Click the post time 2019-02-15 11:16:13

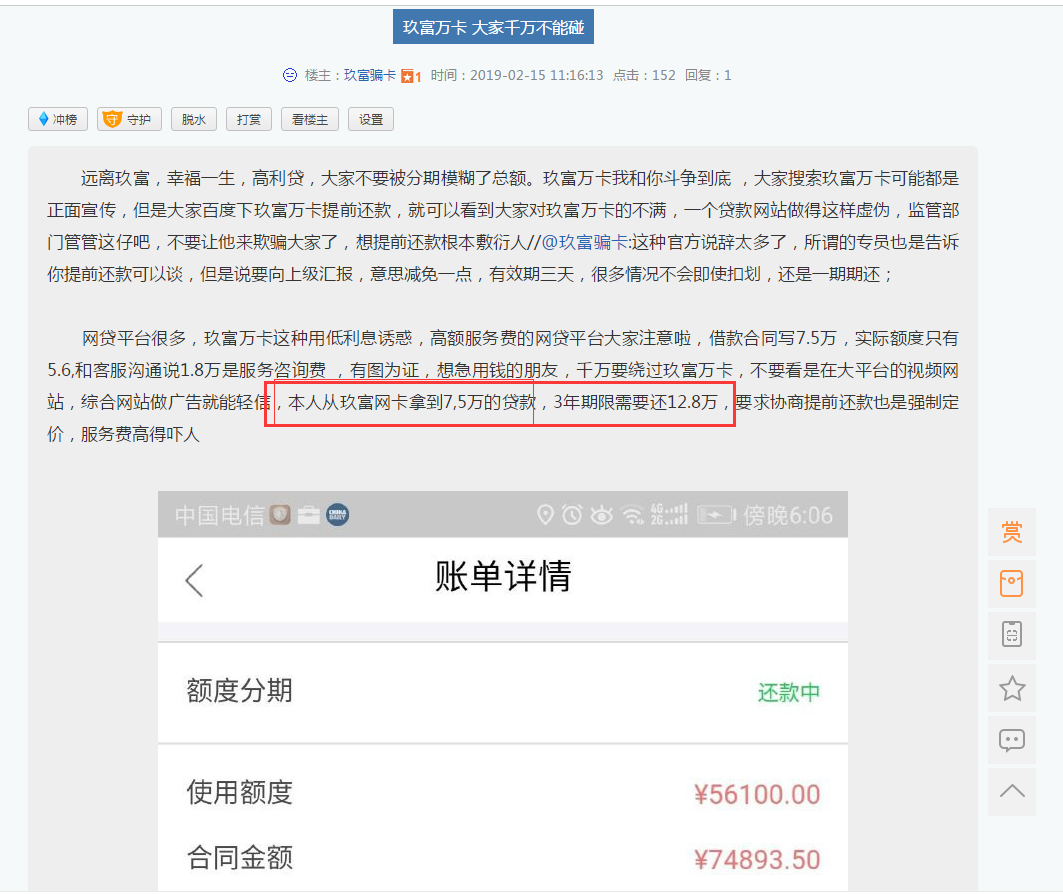pyautogui.click(x=536, y=75)
